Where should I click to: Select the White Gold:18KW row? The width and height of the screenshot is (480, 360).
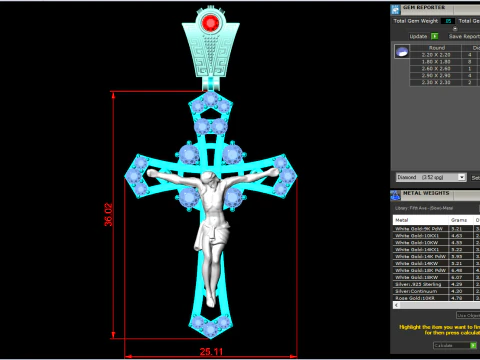pos(437,277)
